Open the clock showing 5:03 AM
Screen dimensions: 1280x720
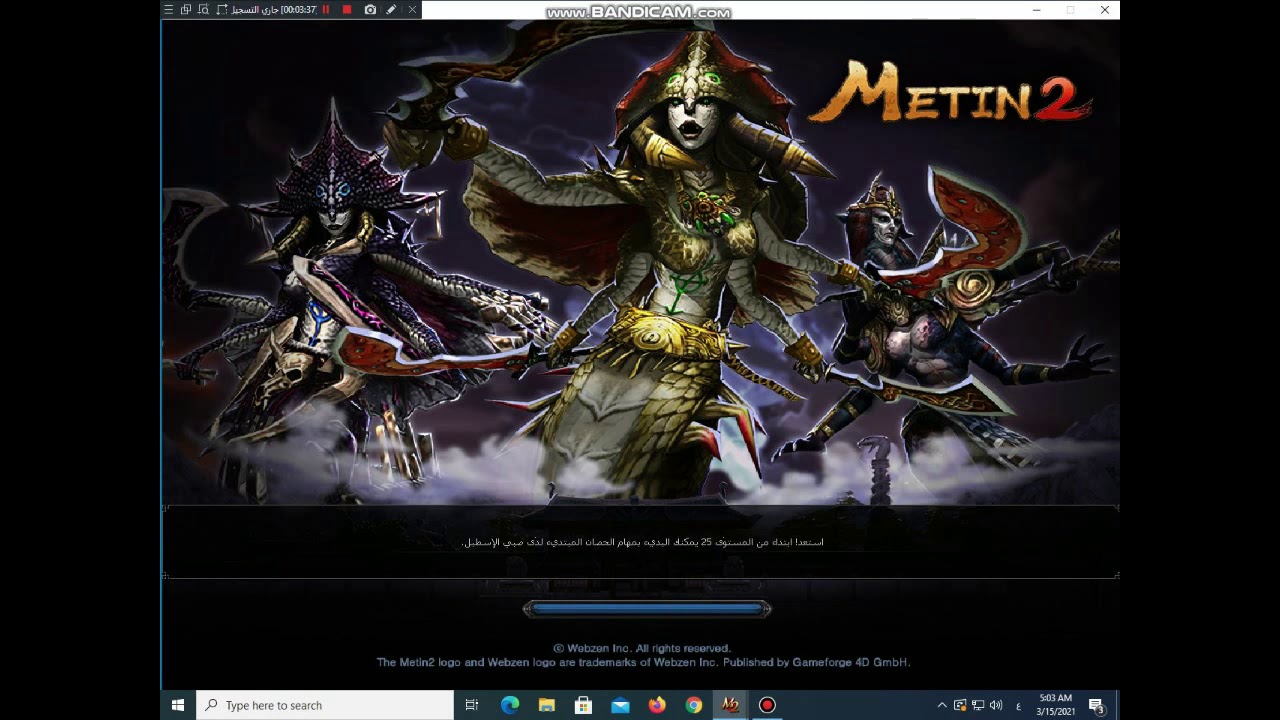pyautogui.click(x=1056, y=705)
